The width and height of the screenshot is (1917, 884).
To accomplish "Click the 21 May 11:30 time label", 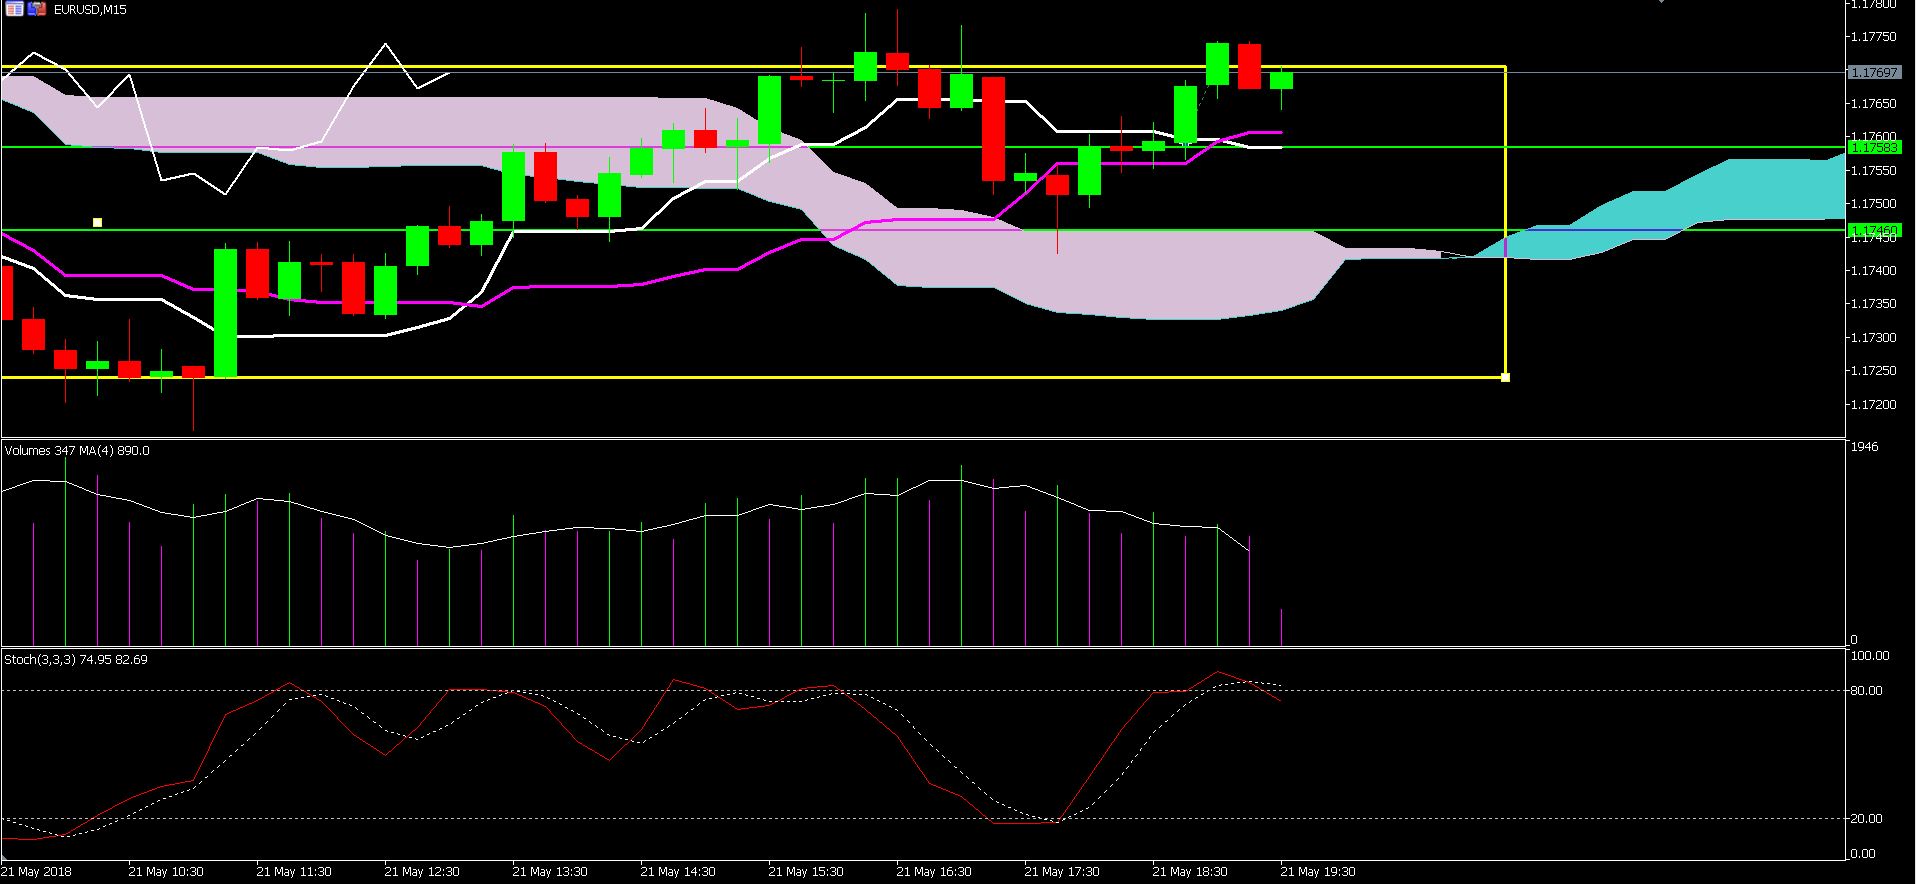I will point(294,872).
